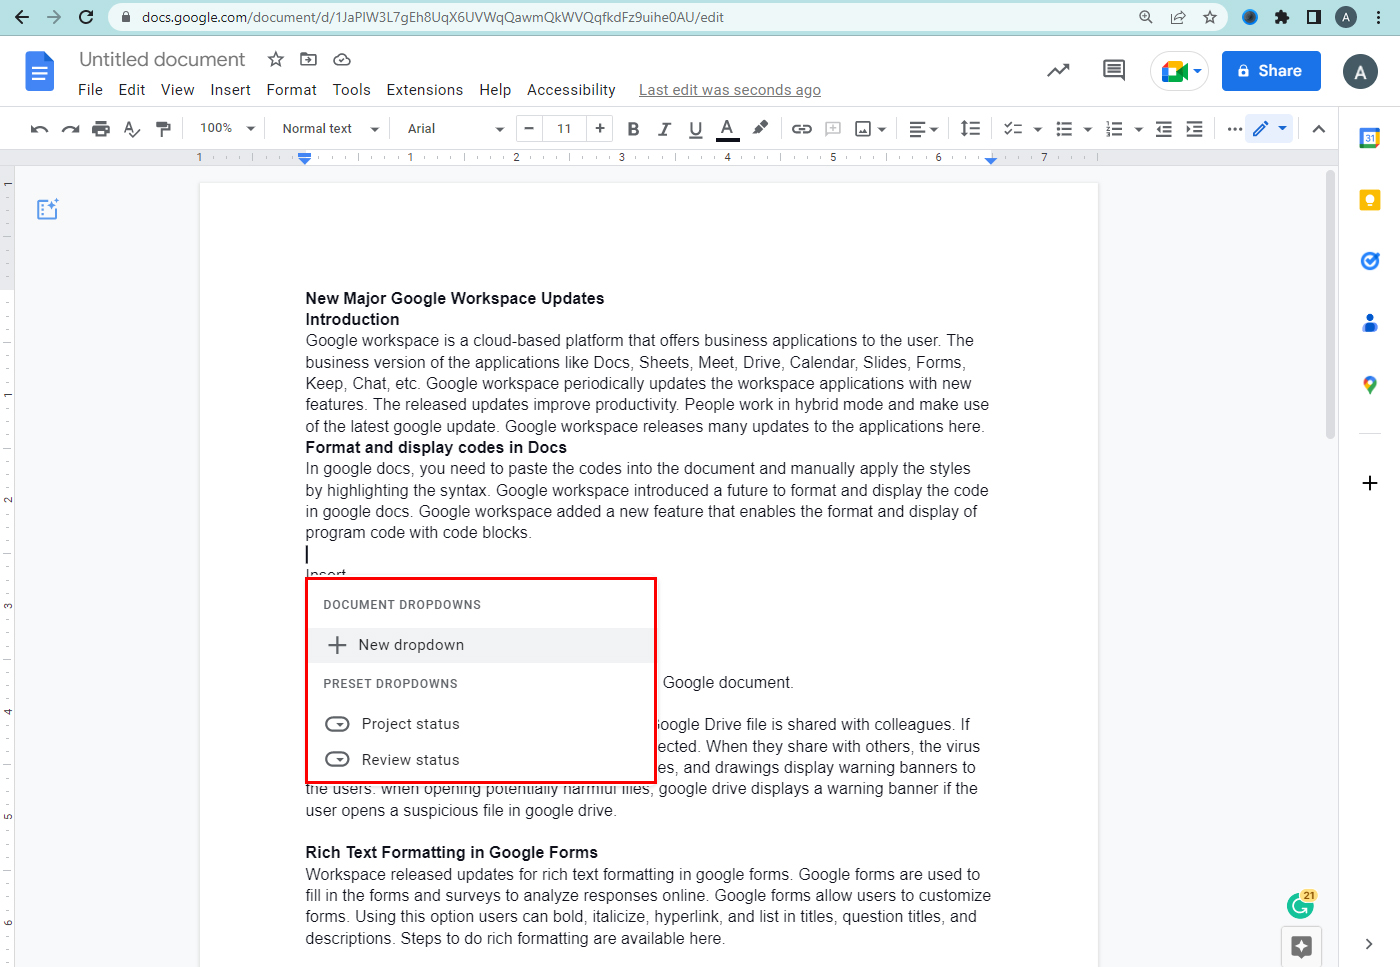Viewport: 1400px width, 967px height.
Task: Click the print icon in toolbar
Action: click(x=101, y=129)
